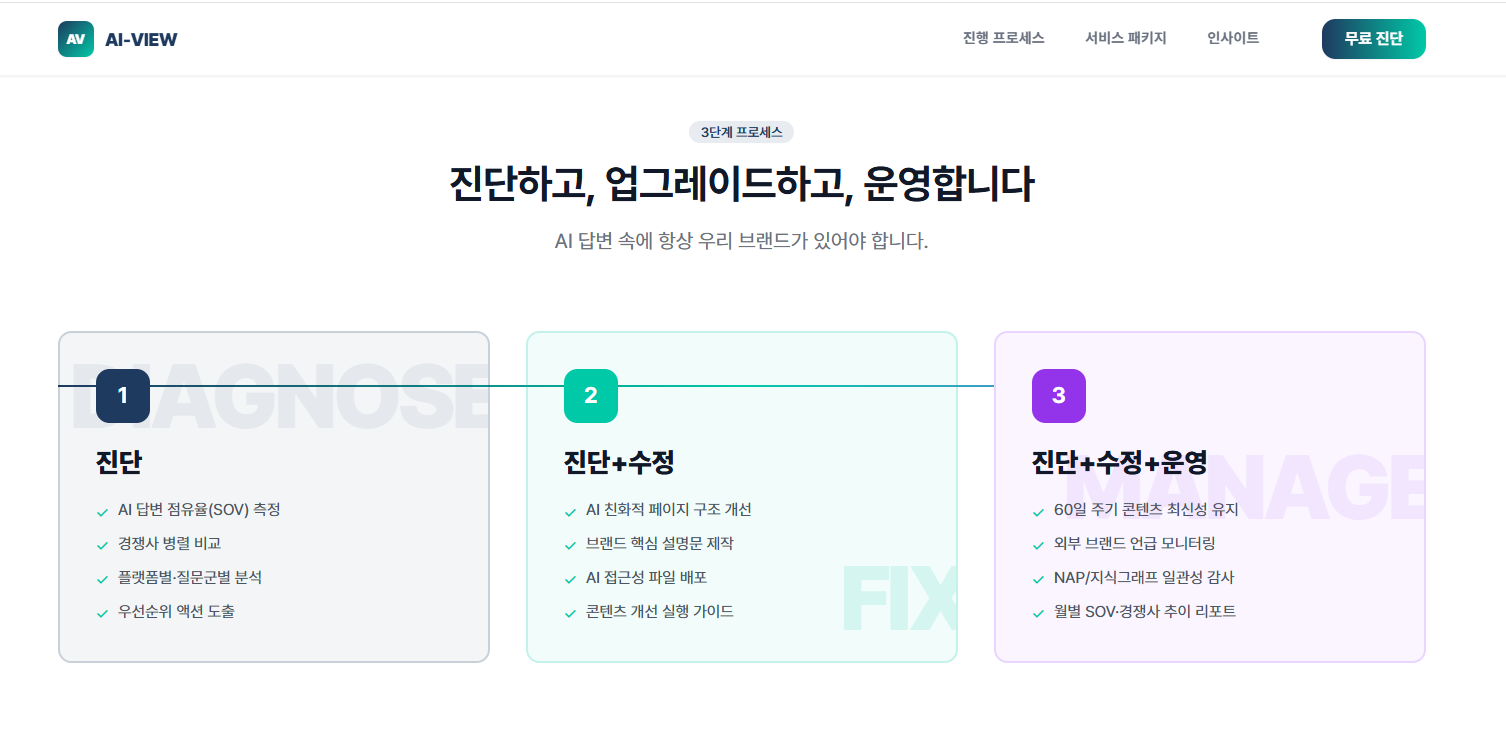Click checkmark beside AI 답변 점유율(SOV) 측정
1506x743 pixels.
102,512
